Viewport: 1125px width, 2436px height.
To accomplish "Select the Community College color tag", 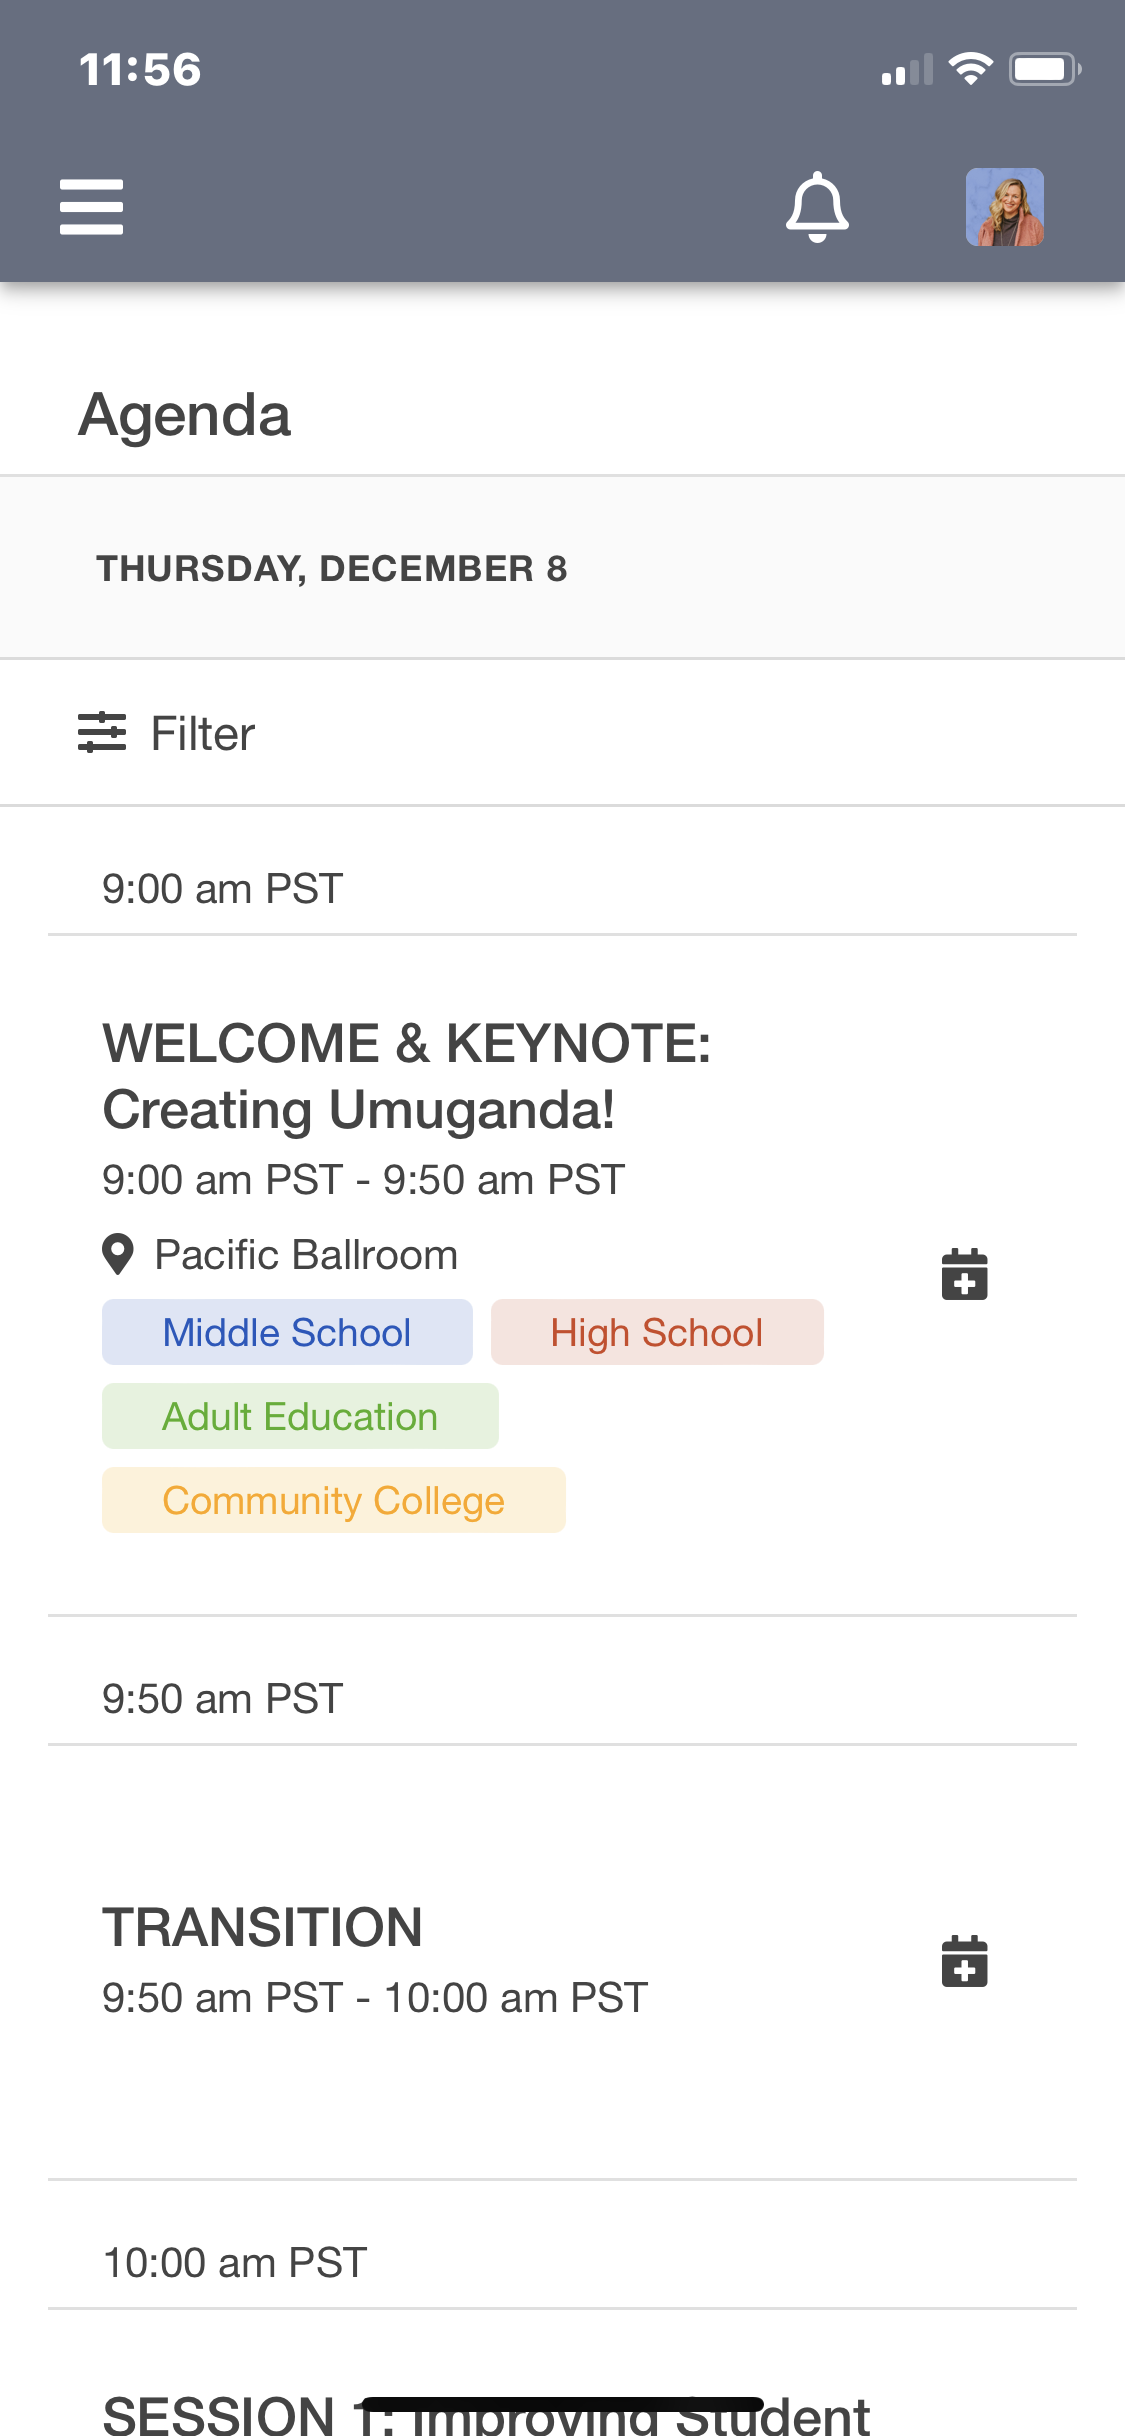I will 332,1499.
